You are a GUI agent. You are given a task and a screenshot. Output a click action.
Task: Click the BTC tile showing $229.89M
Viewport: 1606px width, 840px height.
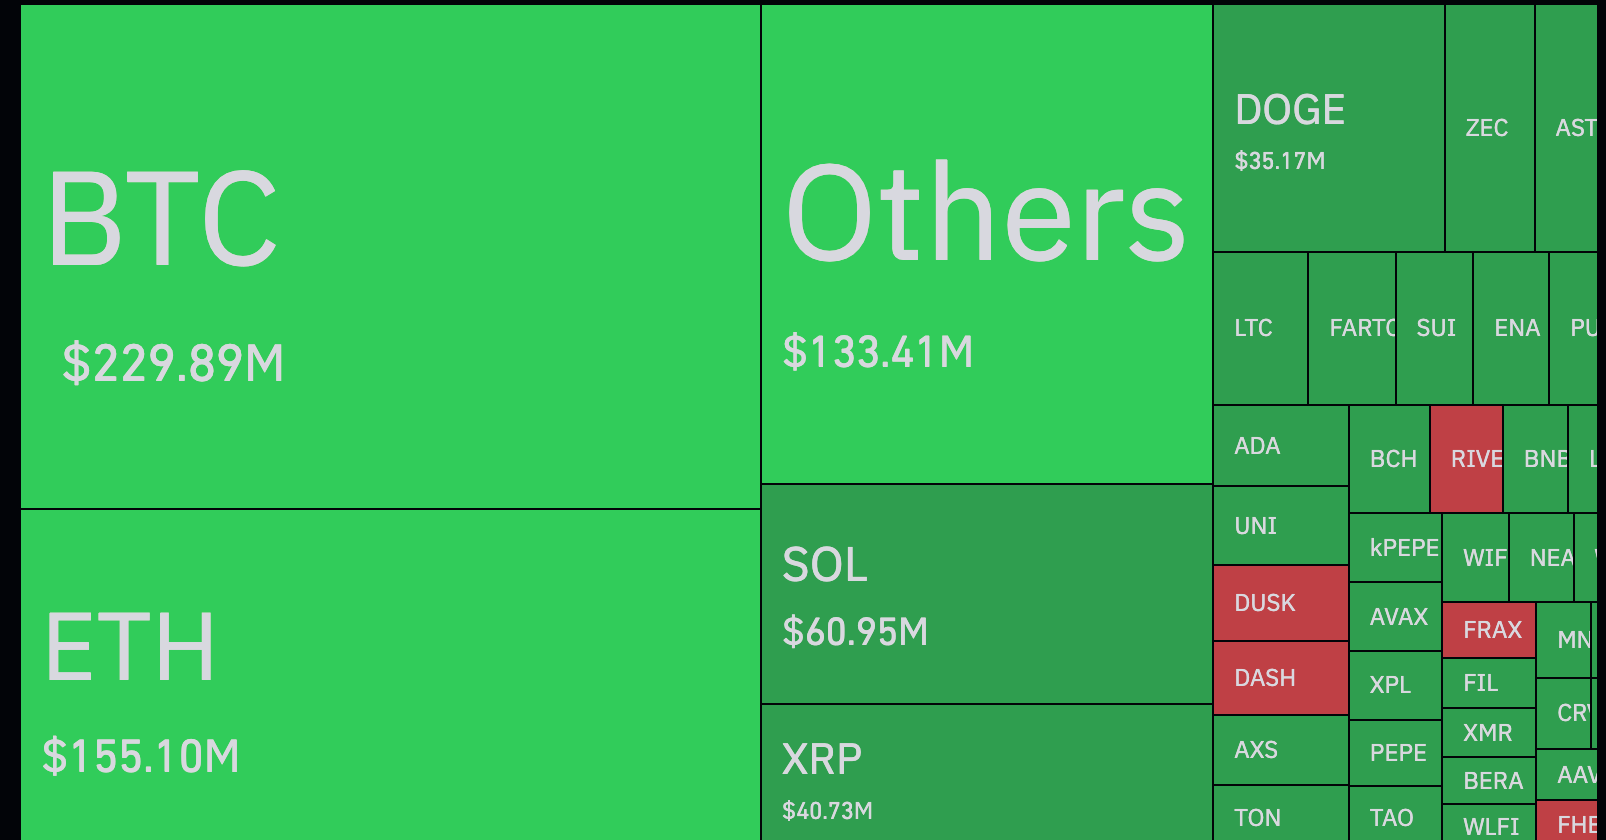click(390, 256)
